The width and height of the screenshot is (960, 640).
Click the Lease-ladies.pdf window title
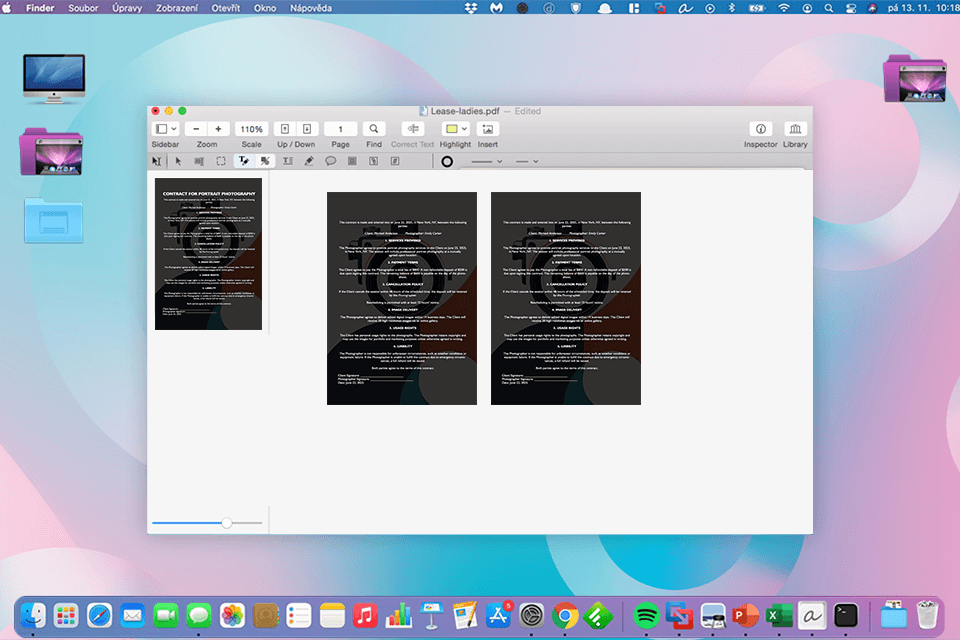click(x=465, y=111)
